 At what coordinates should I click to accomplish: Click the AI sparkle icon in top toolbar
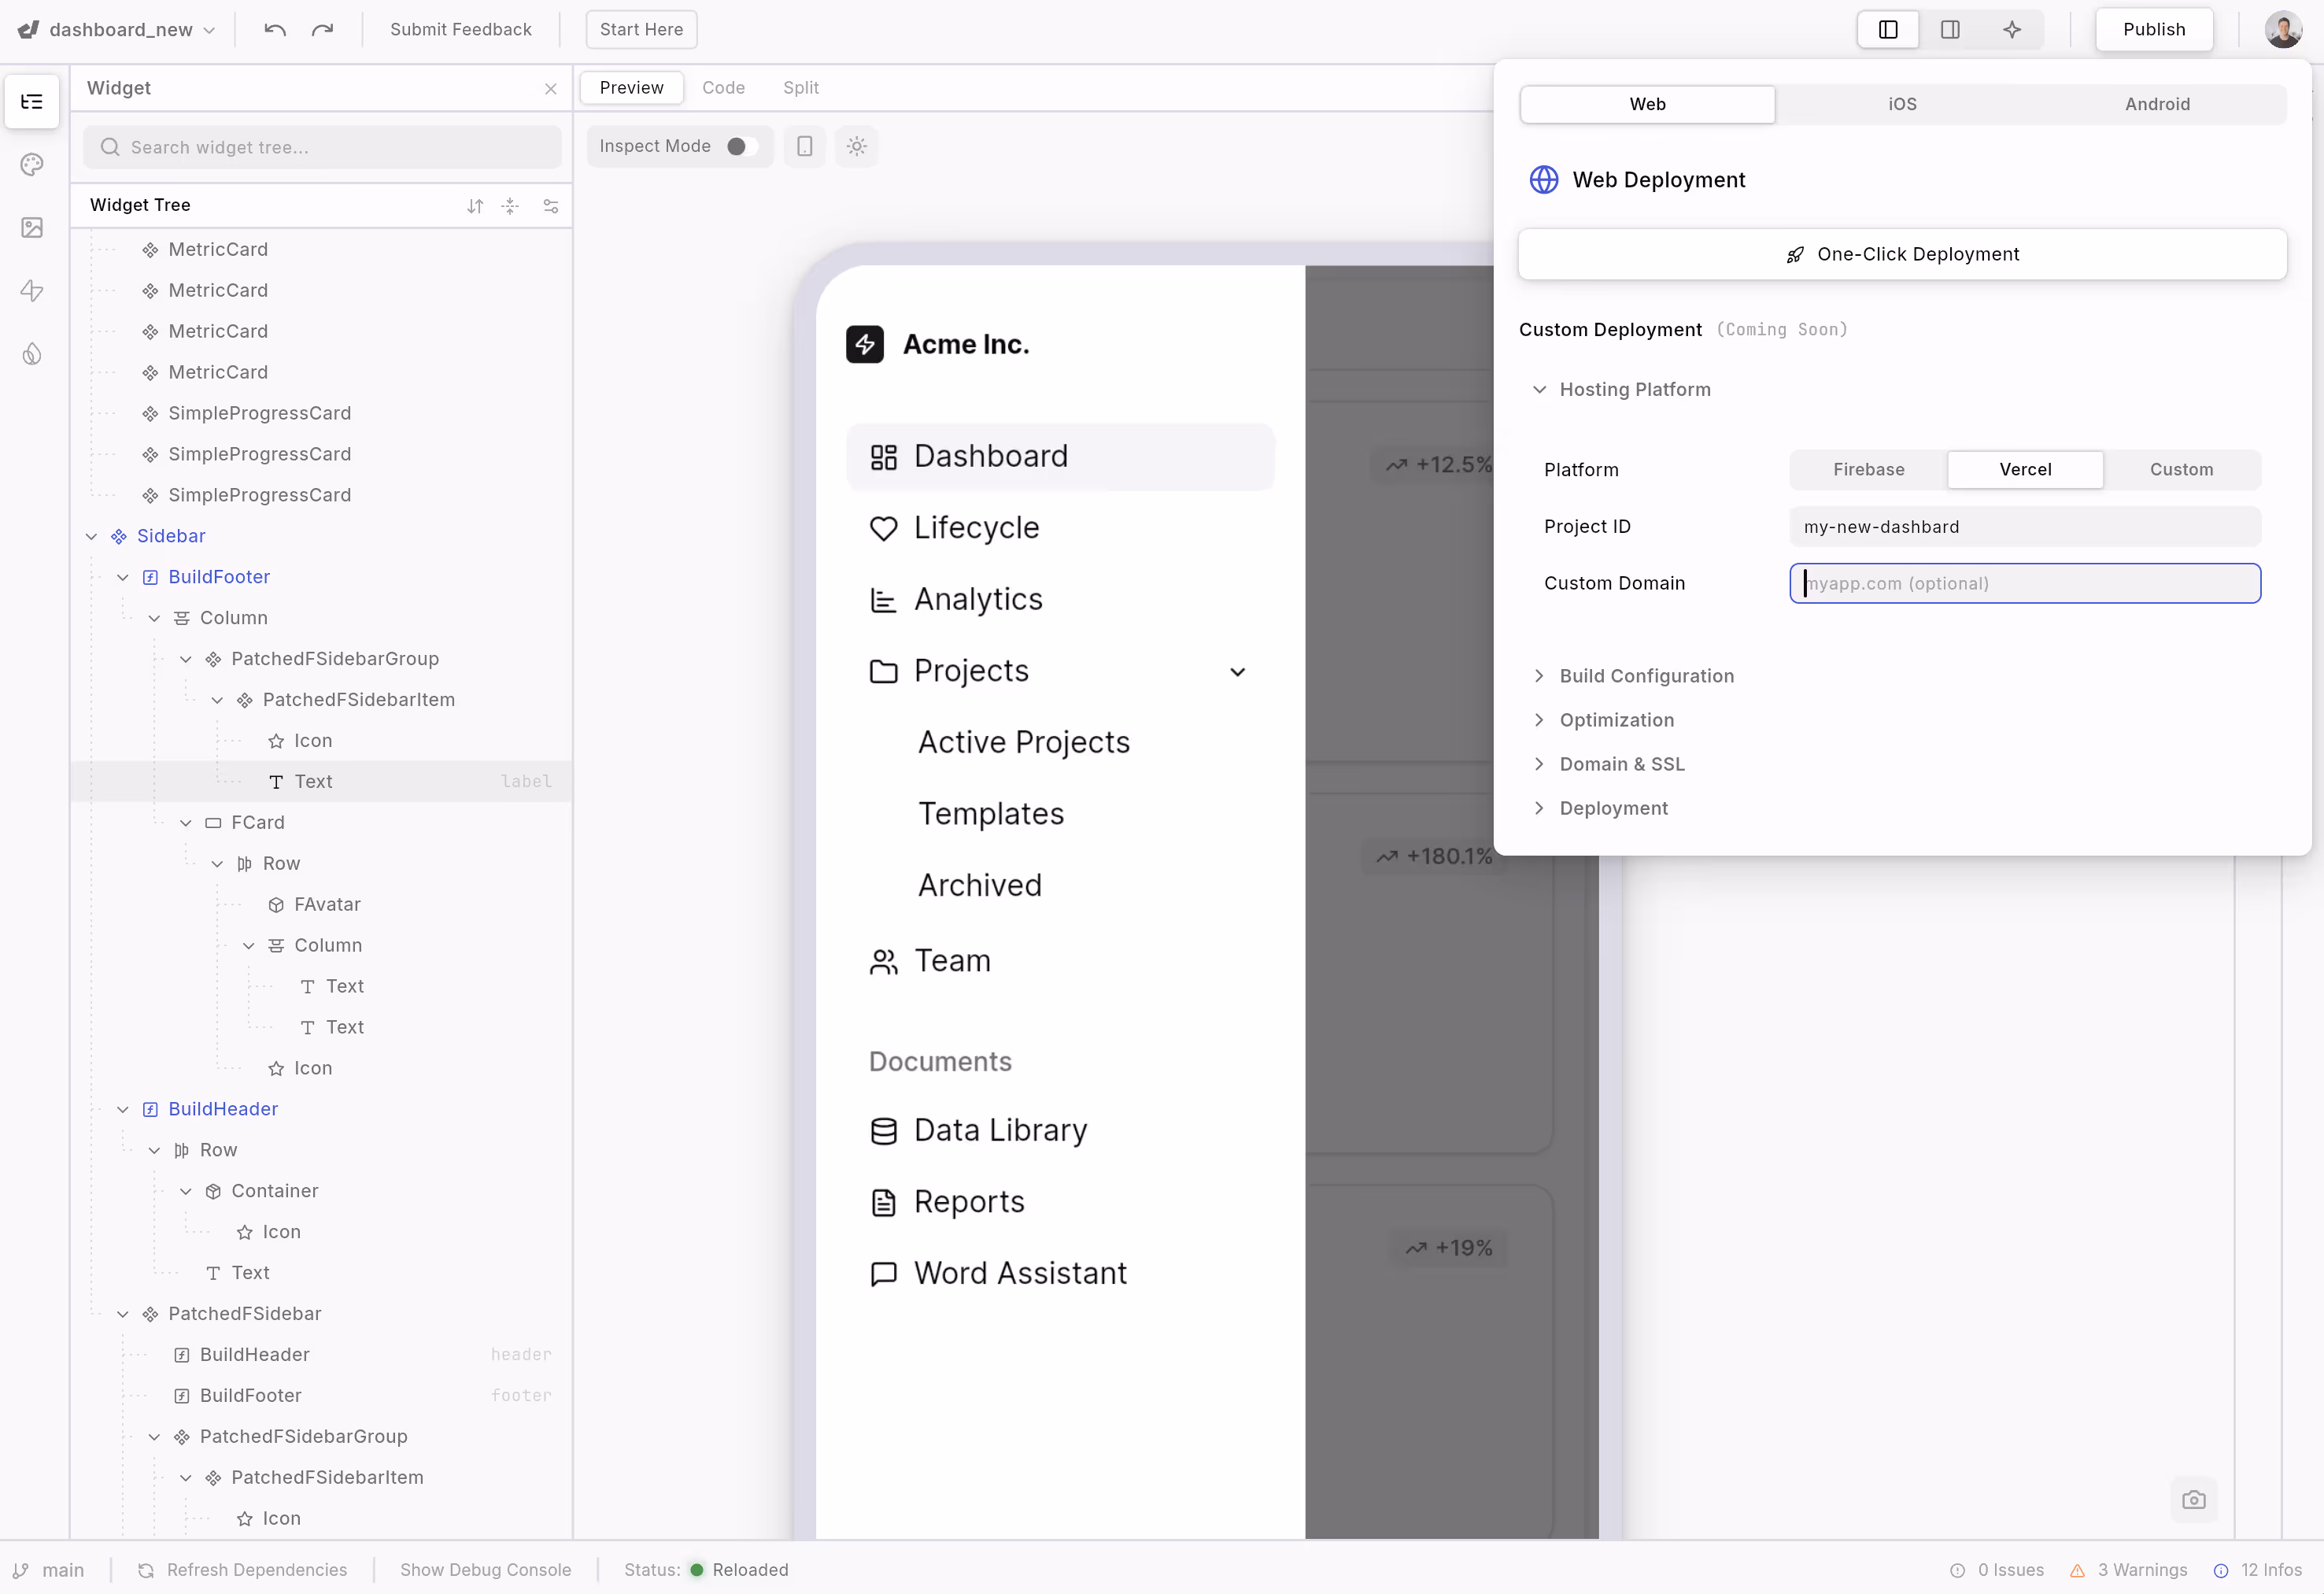click(x=2013, y=29)
